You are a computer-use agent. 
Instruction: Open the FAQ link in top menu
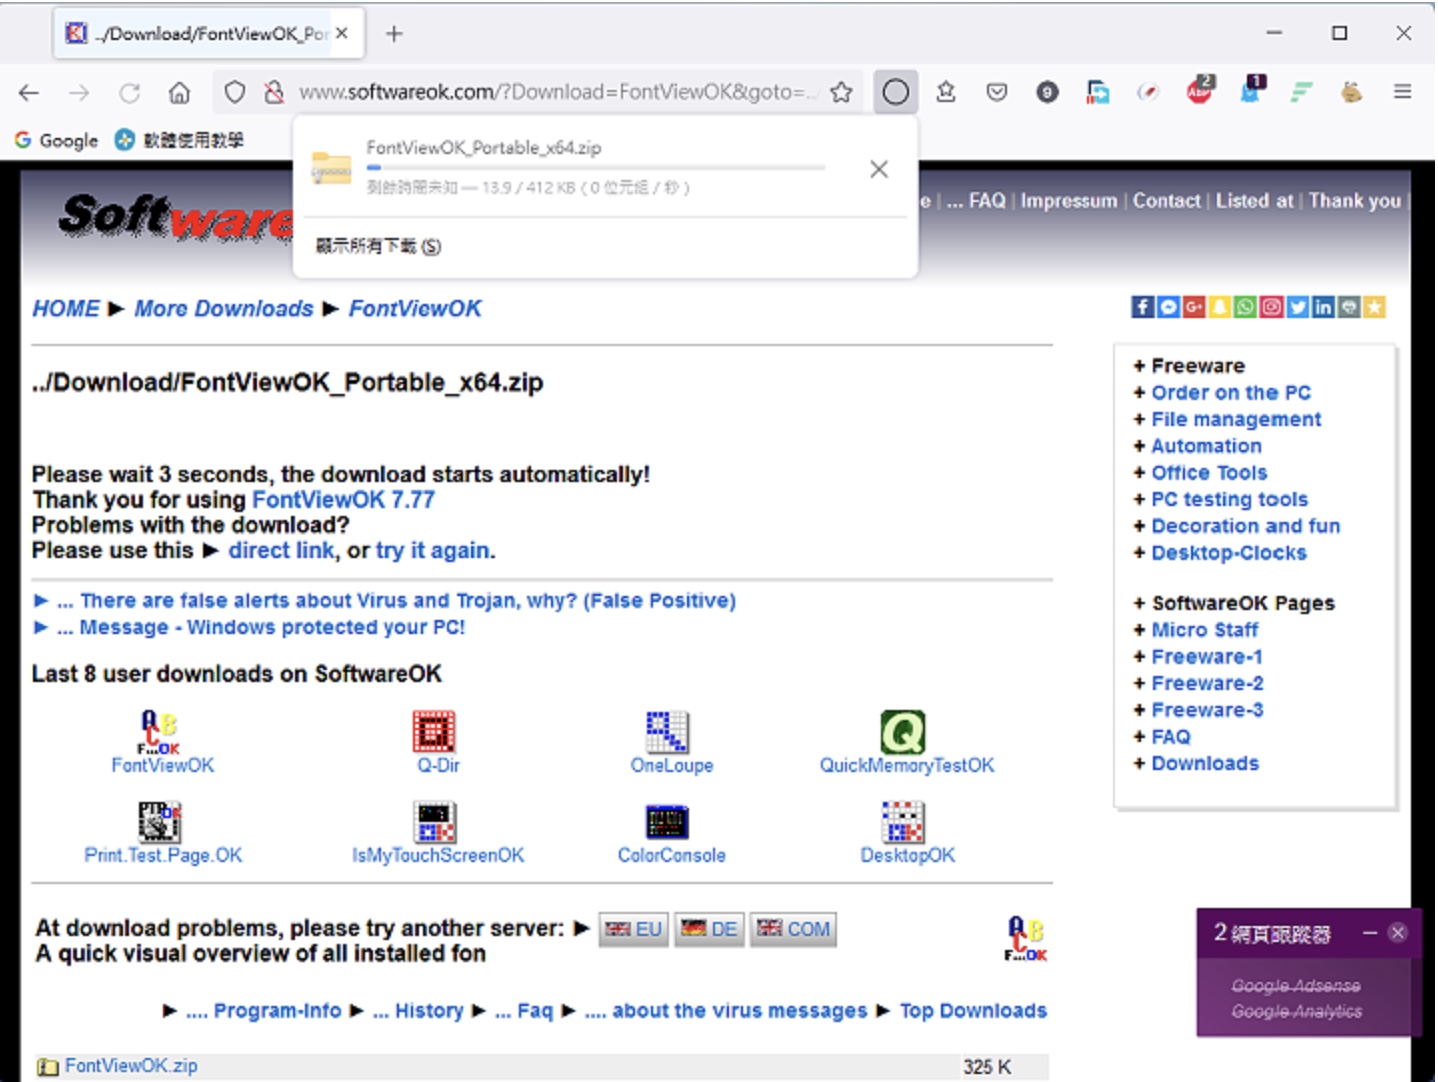[987, 200]
